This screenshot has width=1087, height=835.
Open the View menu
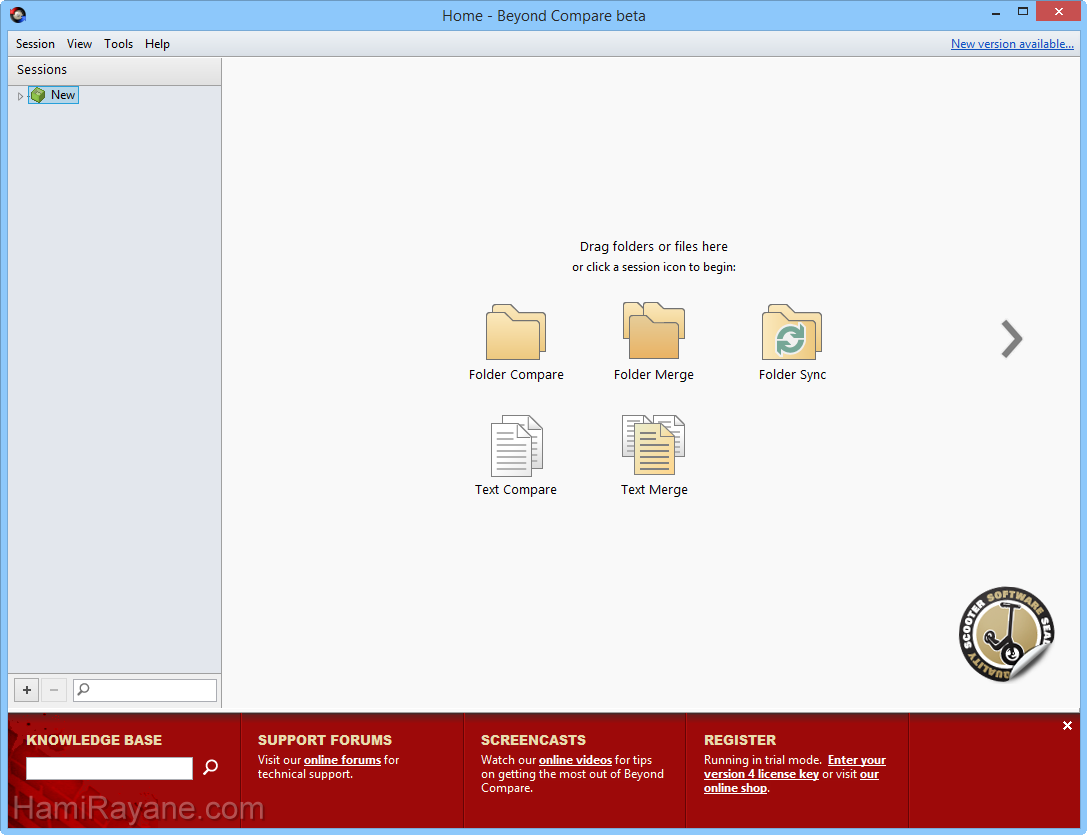click(x=79, y=44)
